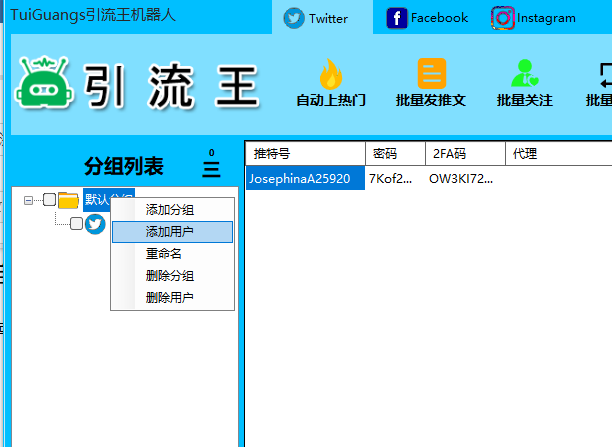Click the Instagram logo icon in tab
The image size is (612, 447).
(504, 17)
